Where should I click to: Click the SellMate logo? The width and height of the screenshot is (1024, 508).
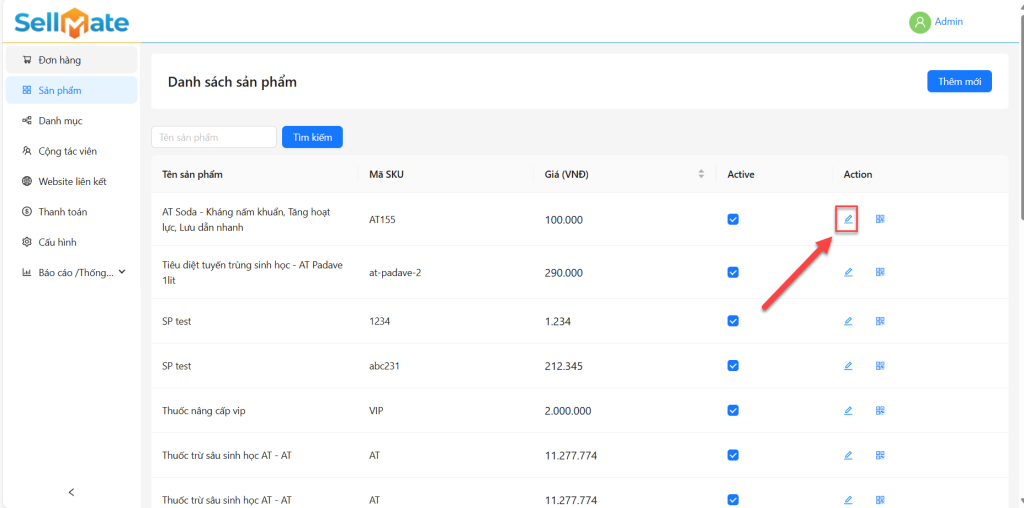click(72, 21)
